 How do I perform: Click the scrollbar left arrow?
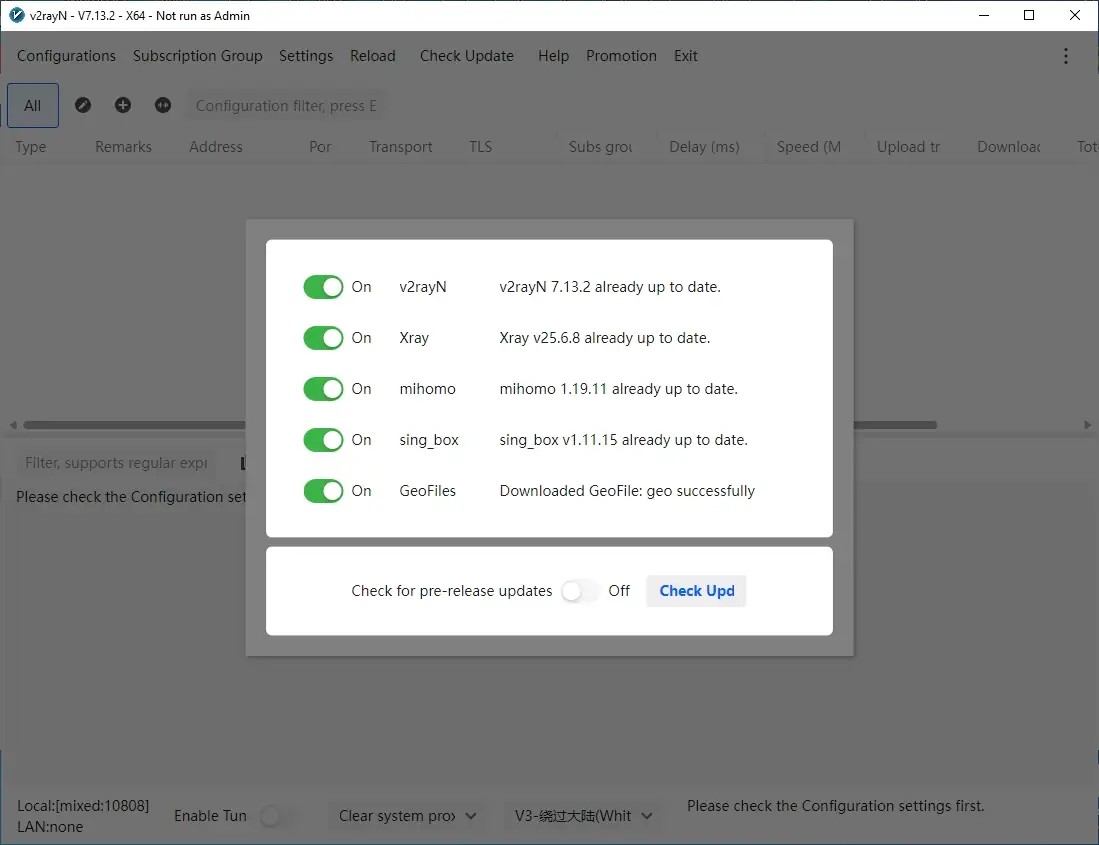pyautogui.click(x=13, y=425)
